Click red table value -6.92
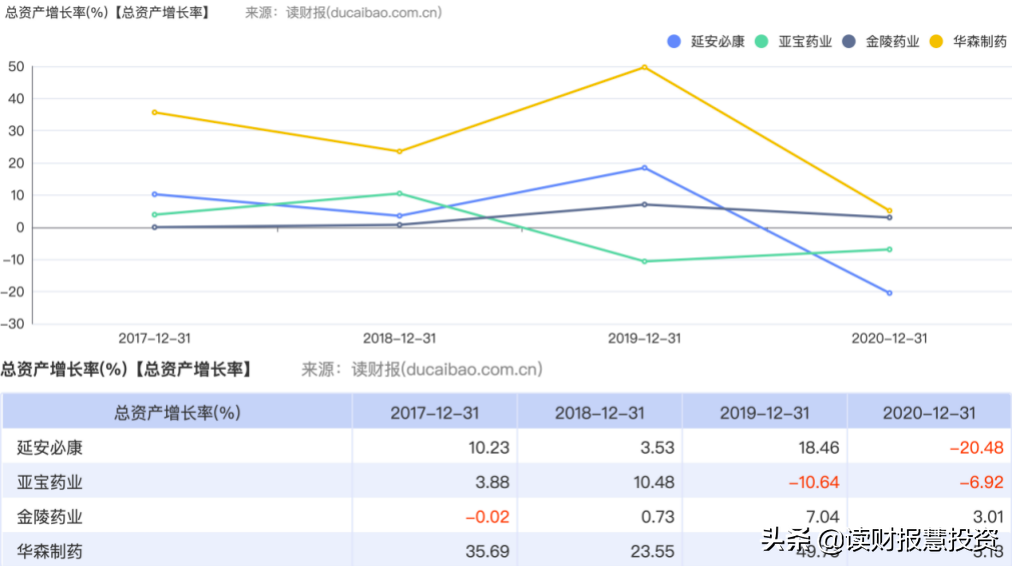Viewport: 1016px width, 570px height. [981, 483]
